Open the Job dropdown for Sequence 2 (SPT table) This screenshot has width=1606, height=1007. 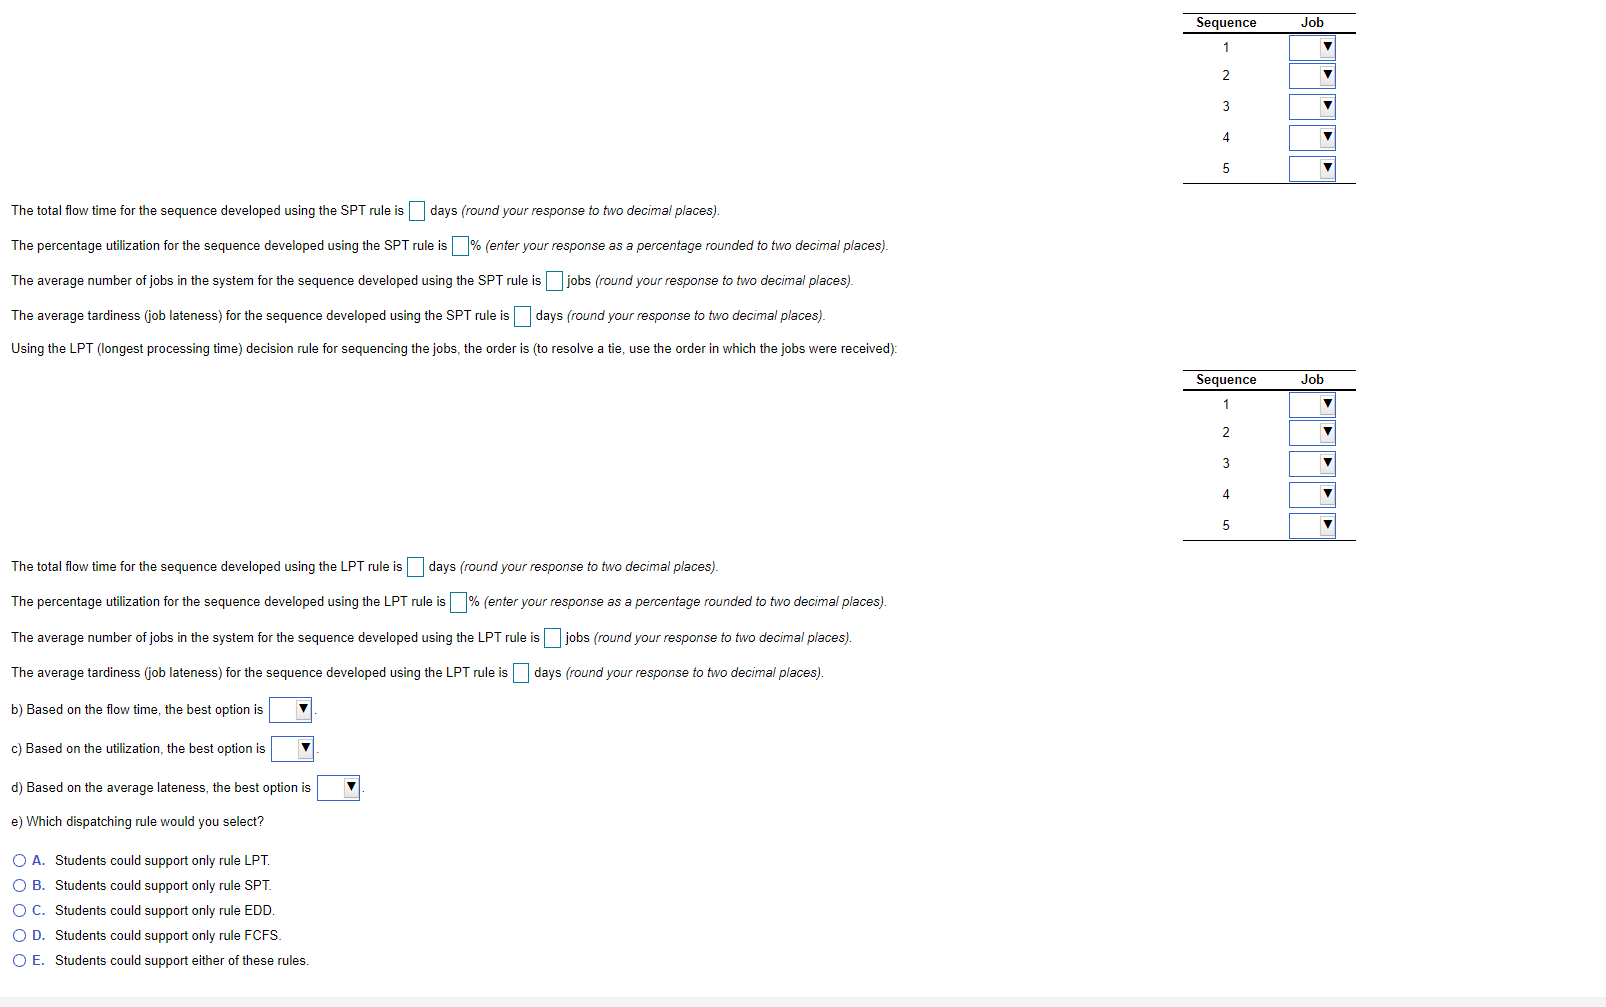1311,75
